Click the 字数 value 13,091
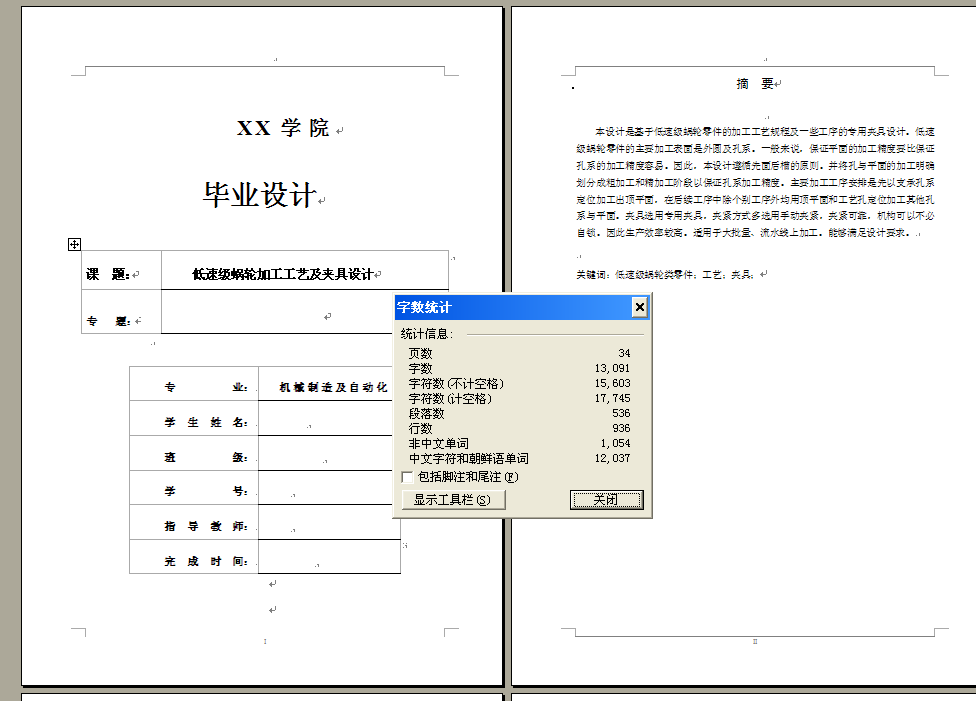The image size is (976, 701). (x=612, y=368)
